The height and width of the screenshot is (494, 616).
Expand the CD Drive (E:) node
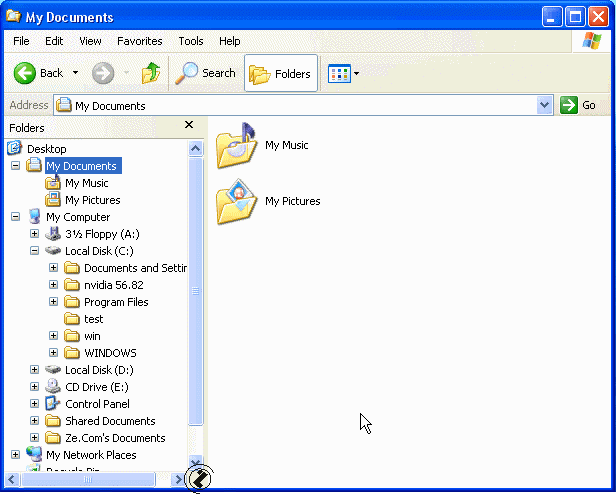pyautogui.click(x=35, y=386)
